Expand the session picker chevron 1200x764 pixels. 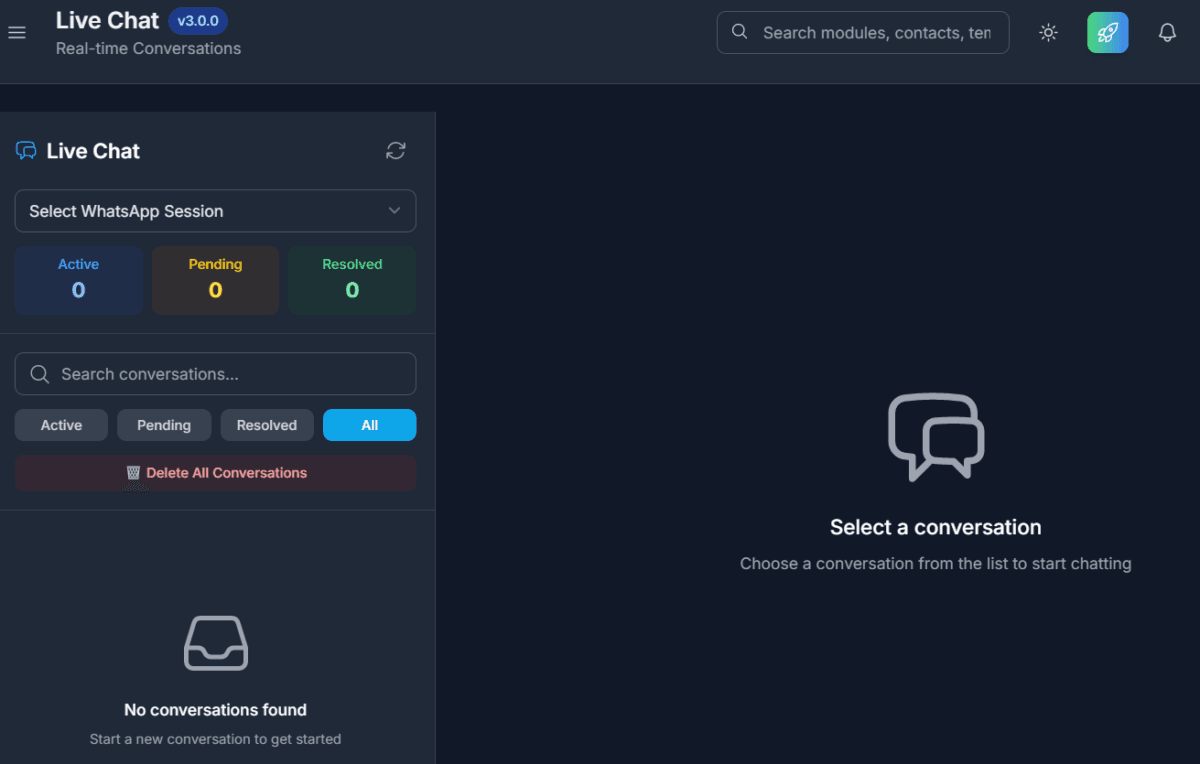[x=394, y=211]
